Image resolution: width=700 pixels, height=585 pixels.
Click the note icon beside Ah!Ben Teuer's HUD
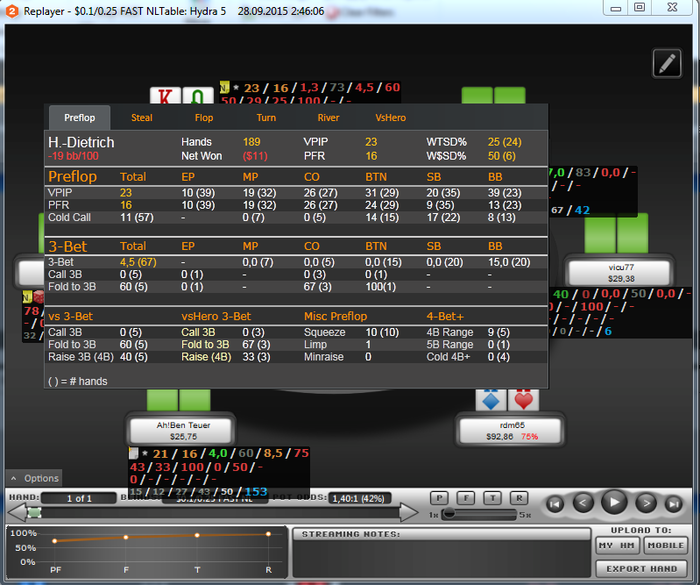tap(133, 453)
